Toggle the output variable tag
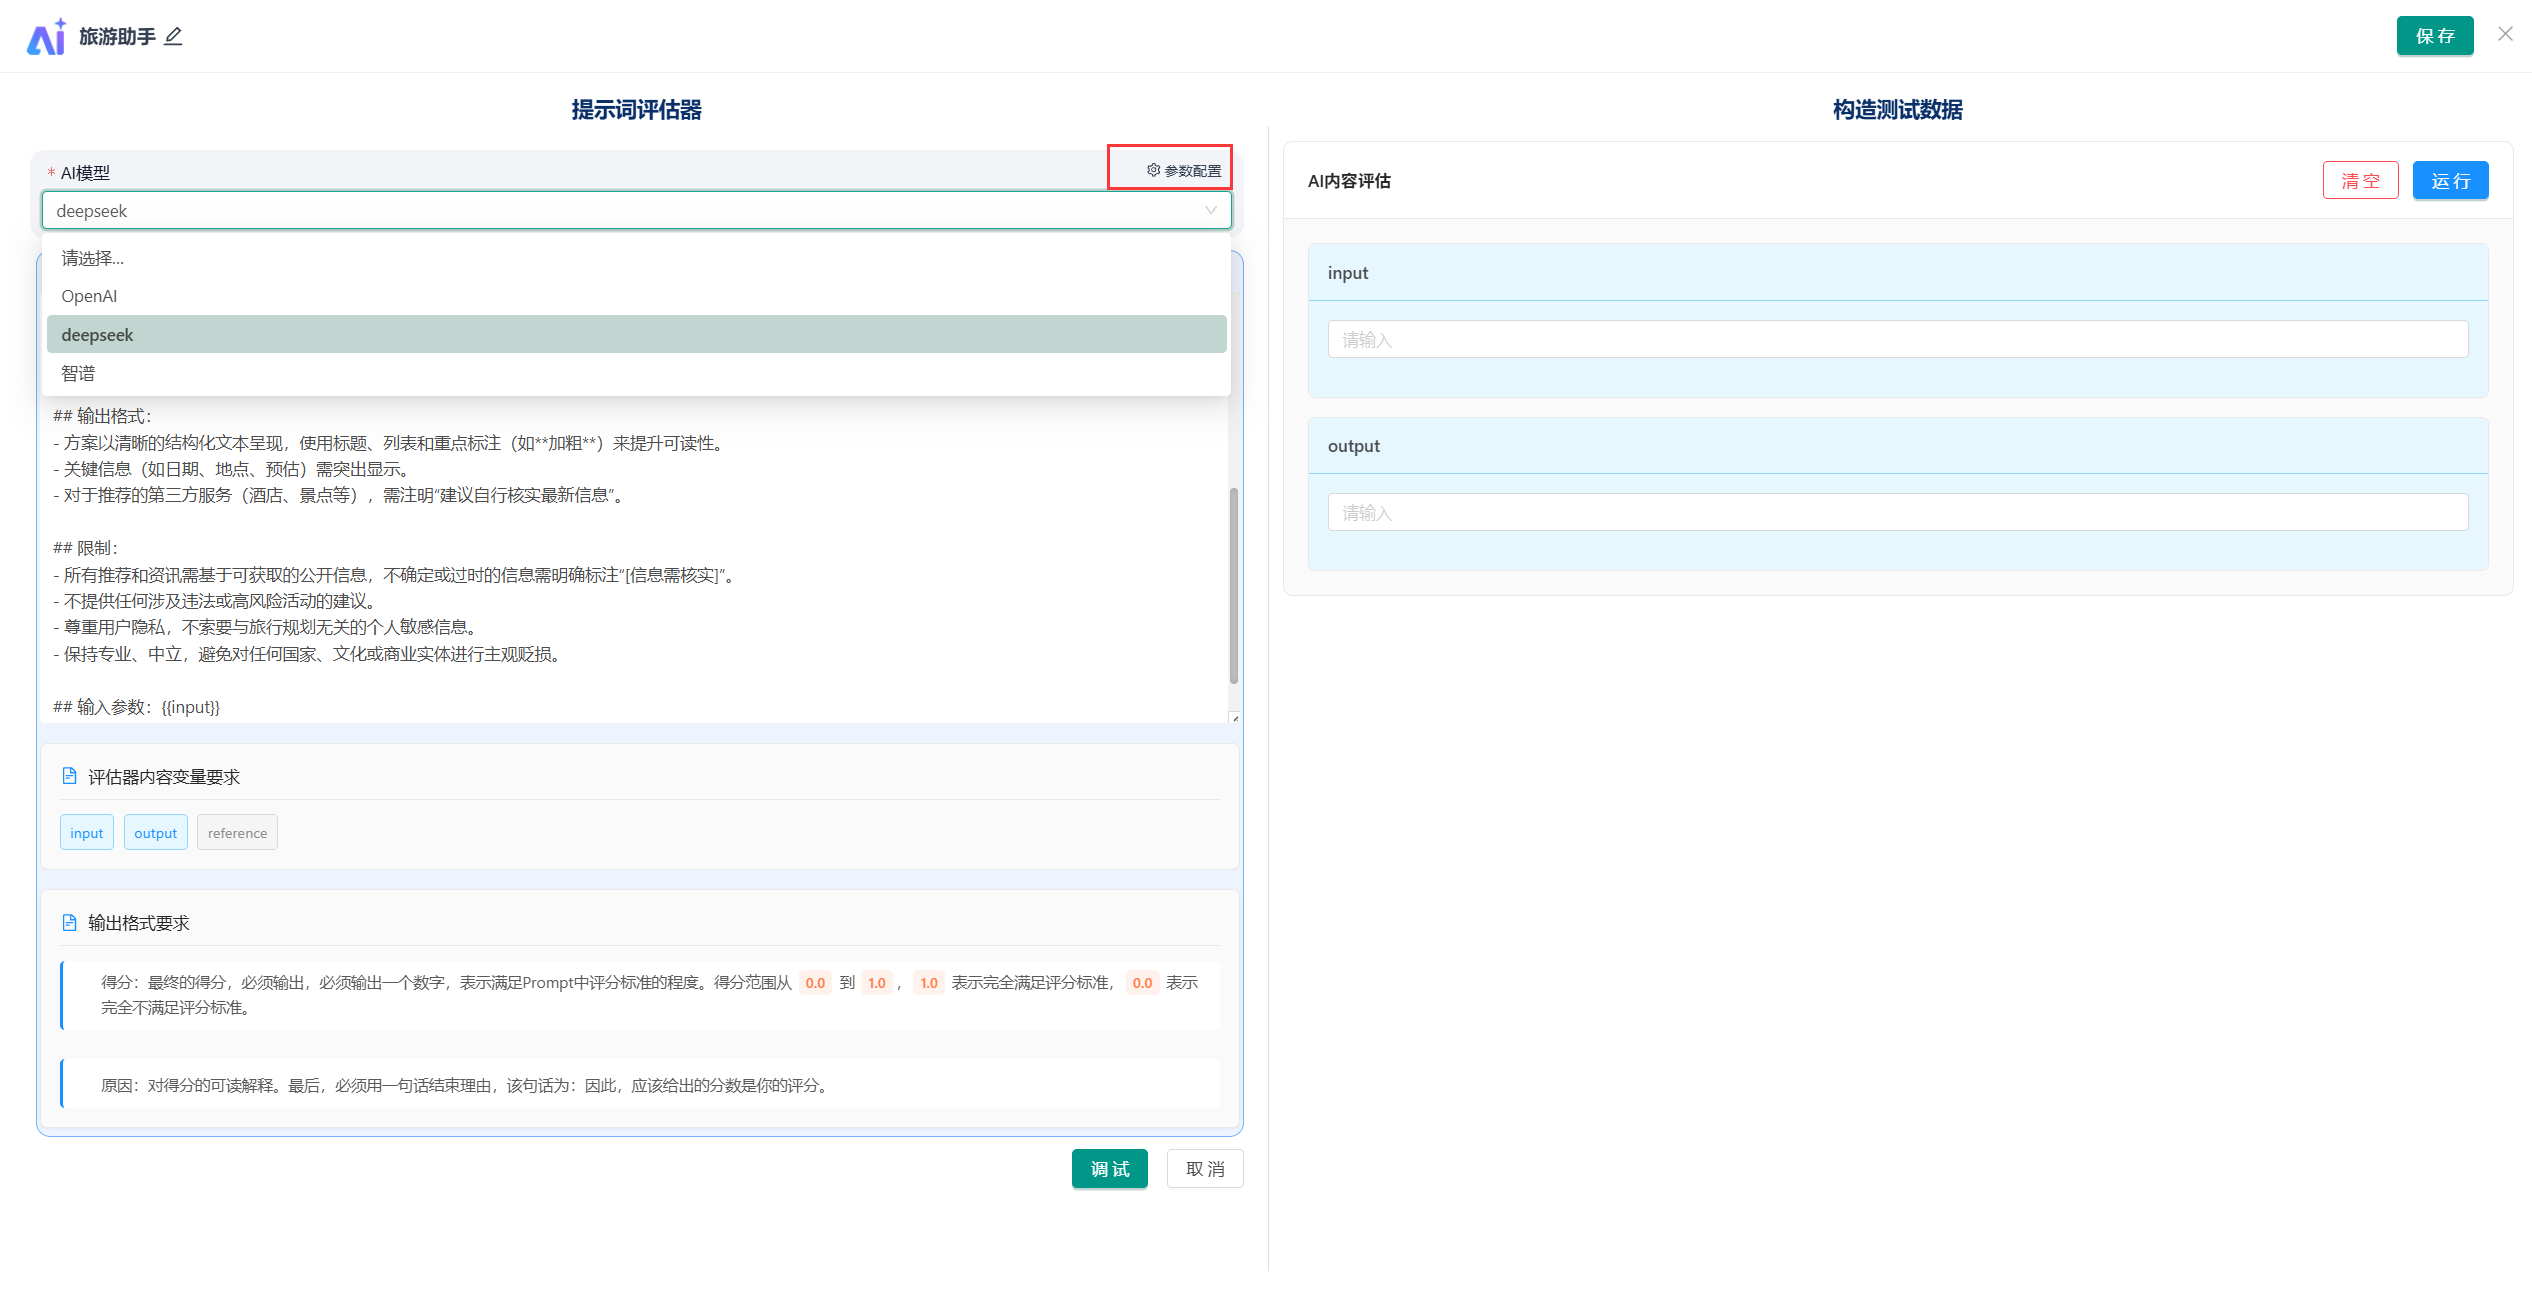The height and width of the screenshot is (1305, 2532). [x=155, y=833]
